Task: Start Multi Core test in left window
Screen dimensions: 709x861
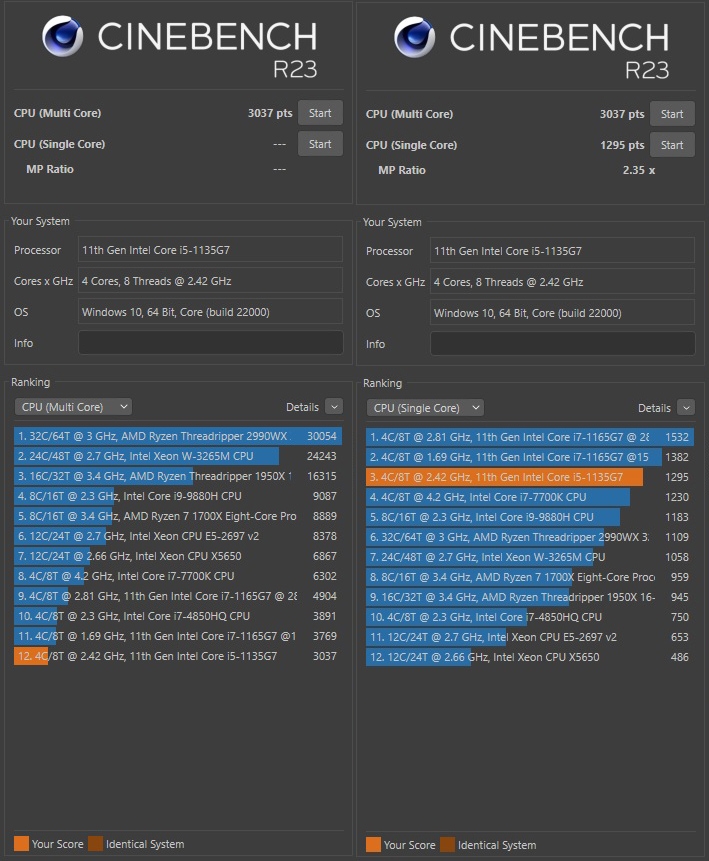Action: 320,113
